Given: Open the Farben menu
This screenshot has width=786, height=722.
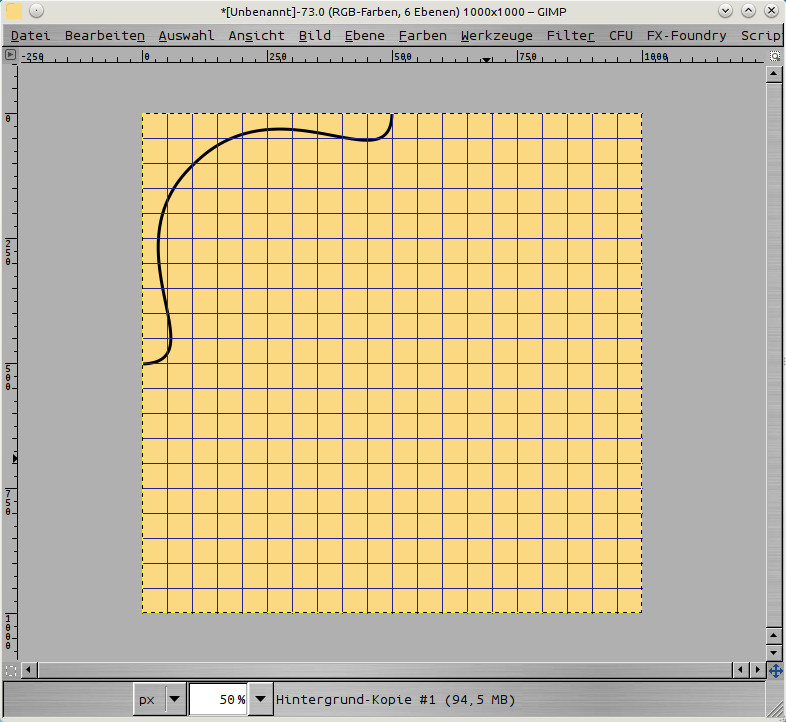Looking at the screenshot, I should tap(422, 35).
